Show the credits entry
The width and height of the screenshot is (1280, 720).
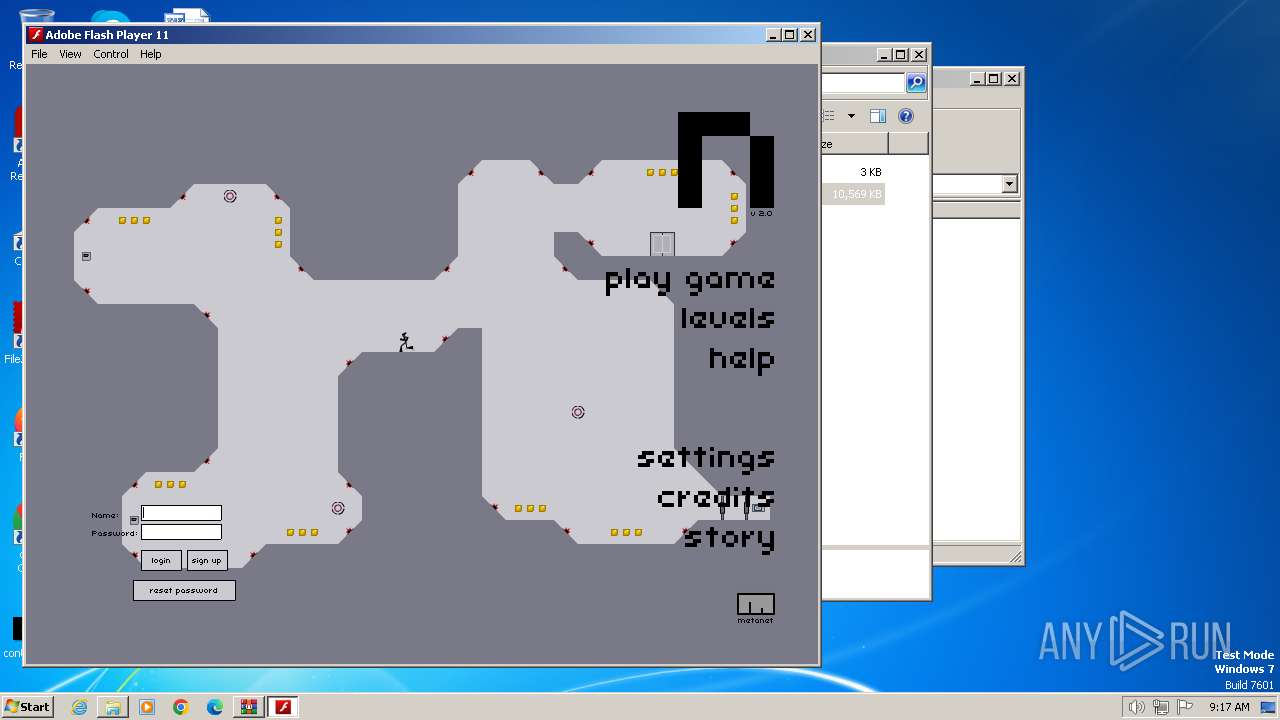pos(715,497)
